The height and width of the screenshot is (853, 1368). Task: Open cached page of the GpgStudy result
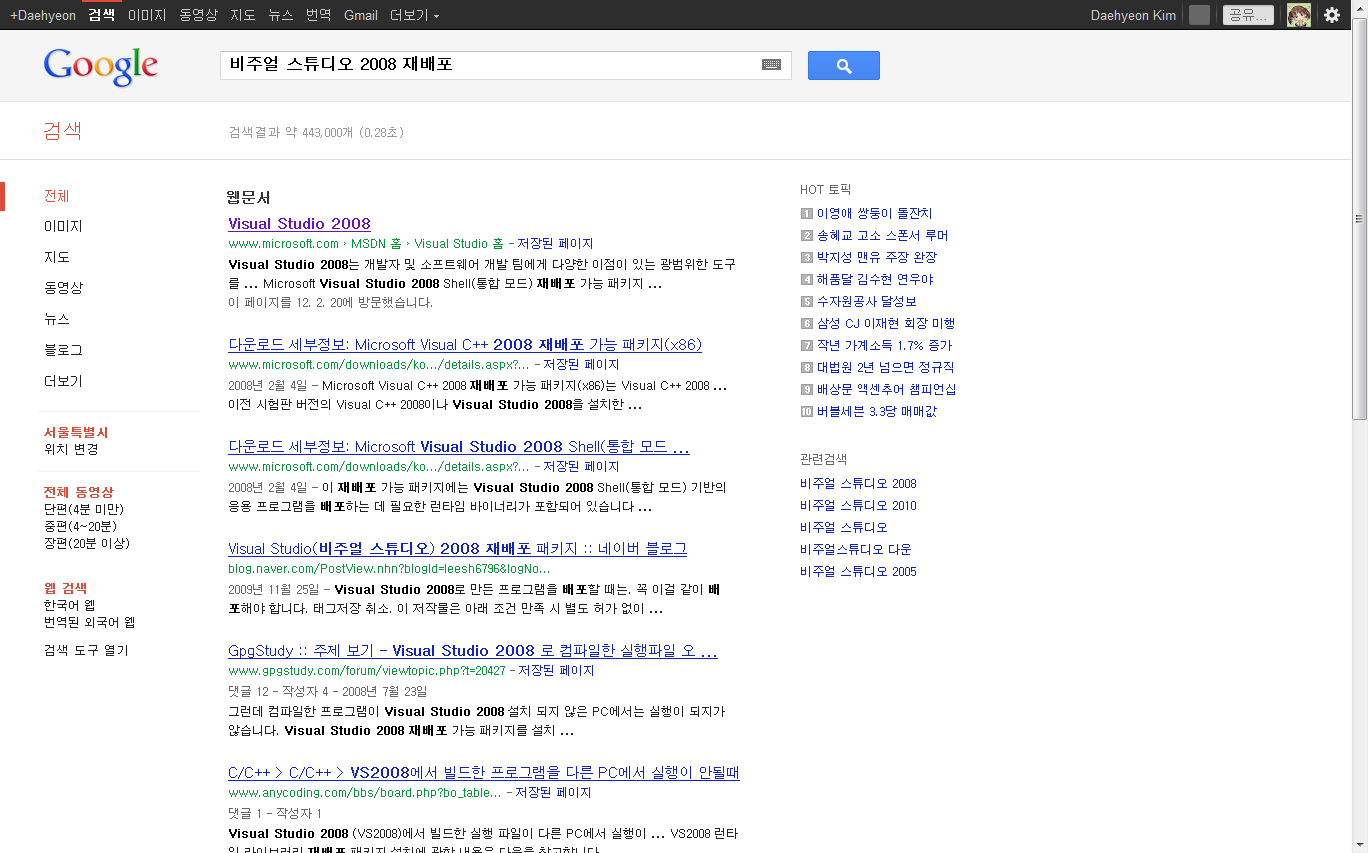tap(556, 671)
